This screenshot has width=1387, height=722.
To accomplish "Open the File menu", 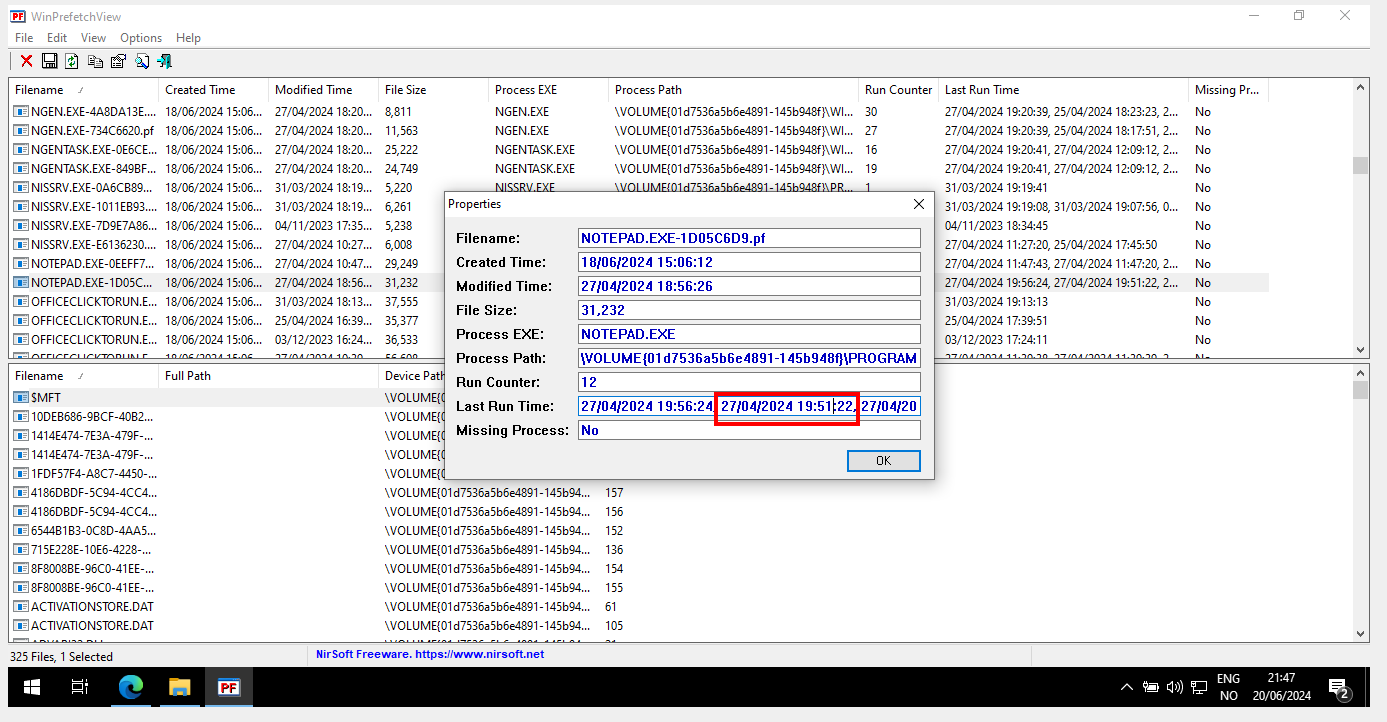I will 24,38.
